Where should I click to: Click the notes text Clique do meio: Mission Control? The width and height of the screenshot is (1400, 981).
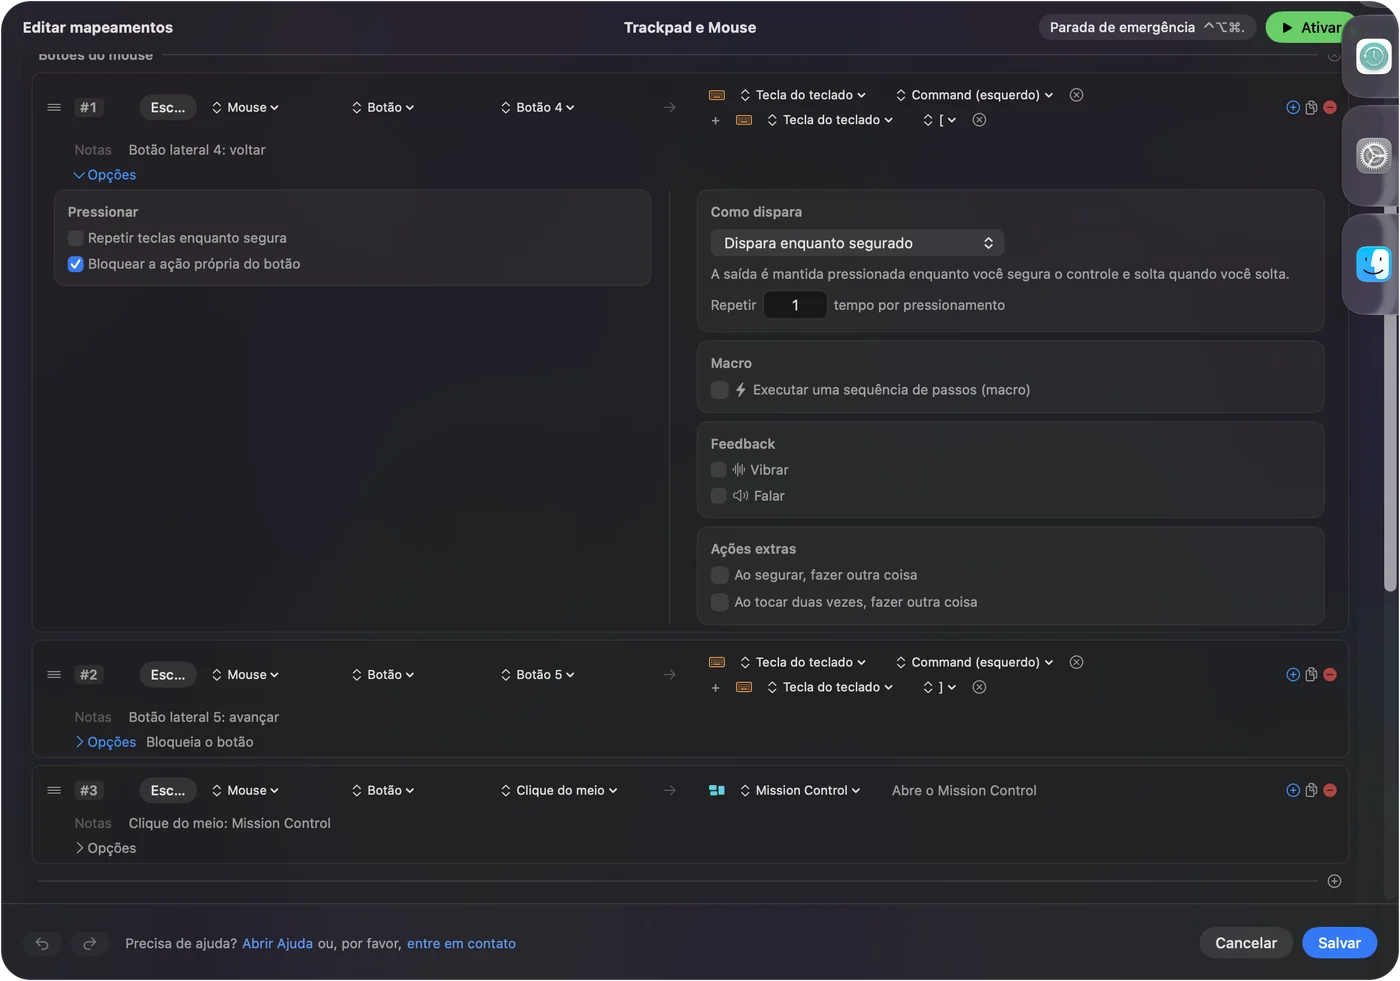pos(229,823)
